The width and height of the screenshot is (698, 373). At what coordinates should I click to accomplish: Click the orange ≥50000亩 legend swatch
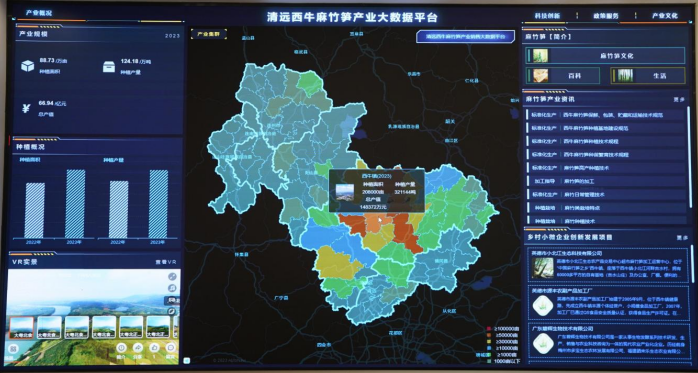tap(489, 335)
